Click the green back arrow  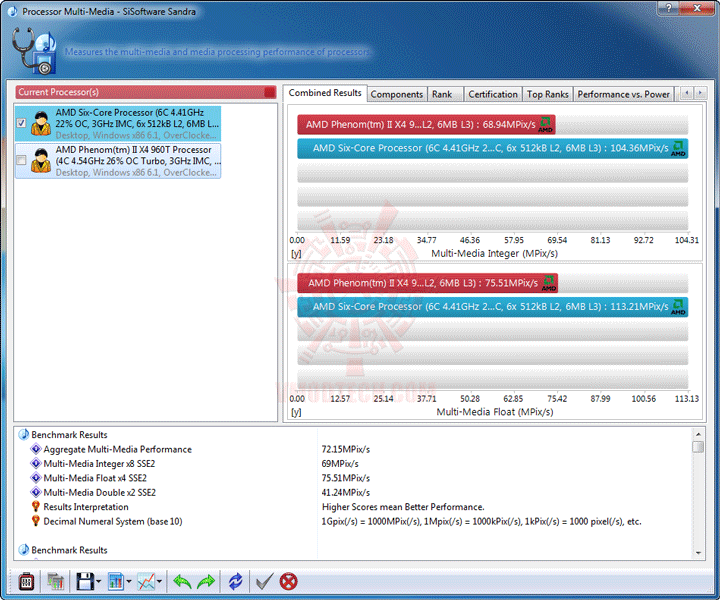pos(182,582)
